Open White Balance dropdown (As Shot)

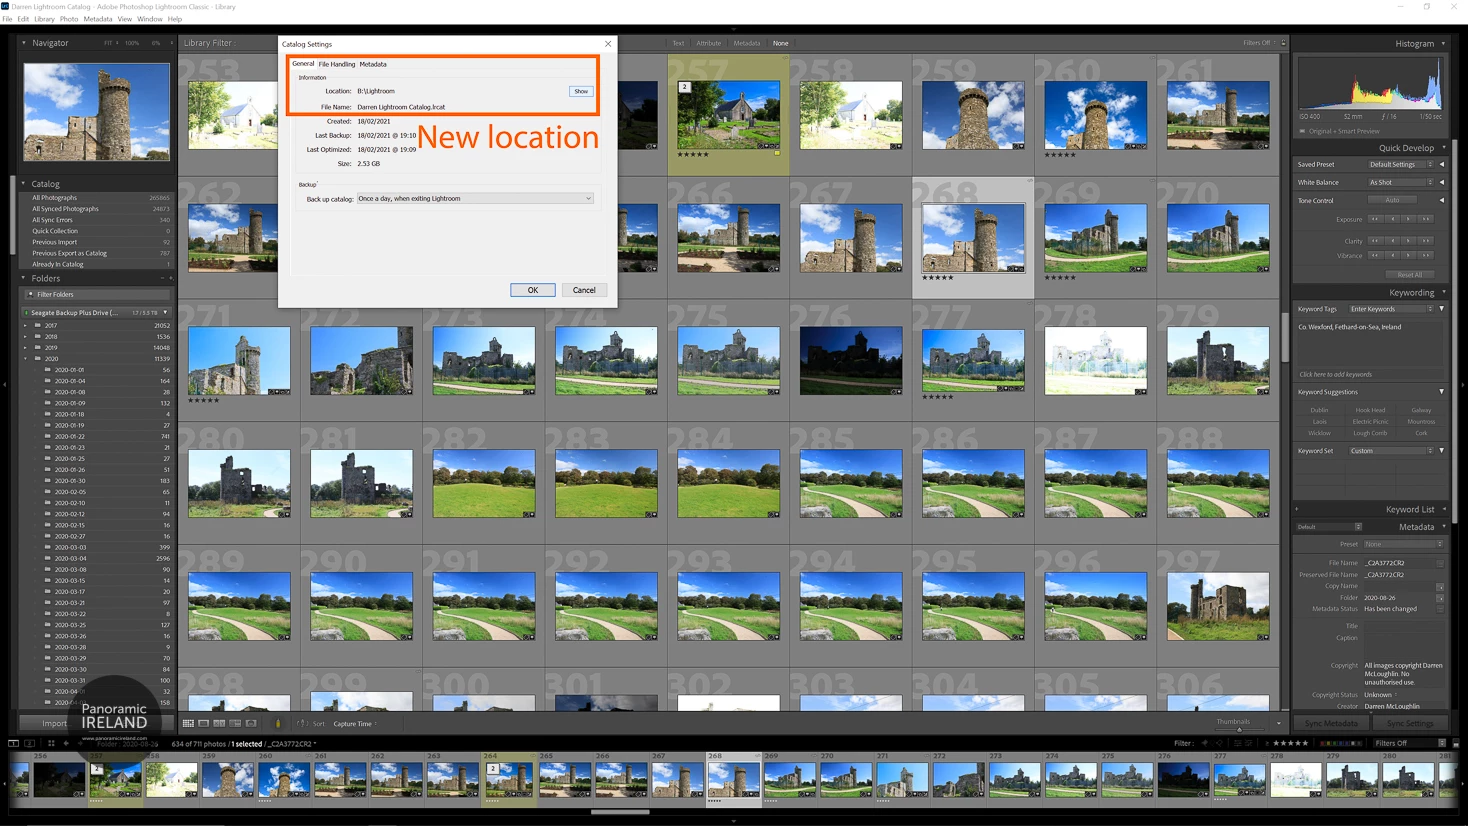pyautogui.click(x=1401, y=182)
